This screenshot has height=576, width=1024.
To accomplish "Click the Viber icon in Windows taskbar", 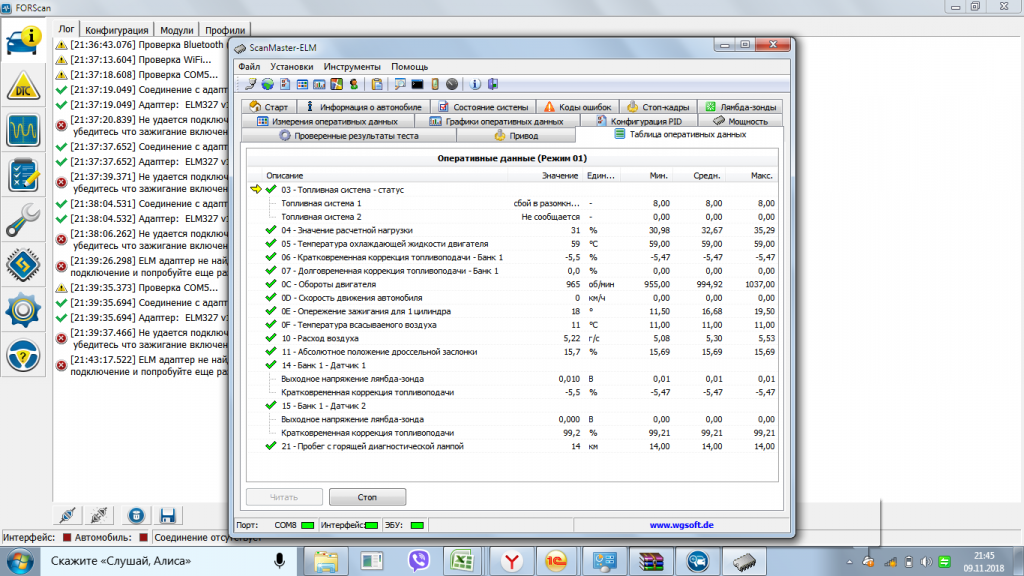I will coord(418,562).
